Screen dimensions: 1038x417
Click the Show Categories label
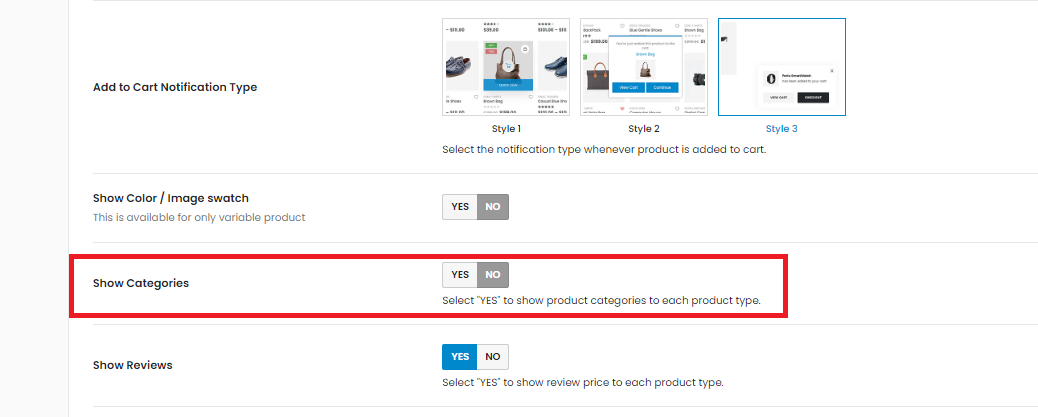pyautogui.click(x=141, y=283)
